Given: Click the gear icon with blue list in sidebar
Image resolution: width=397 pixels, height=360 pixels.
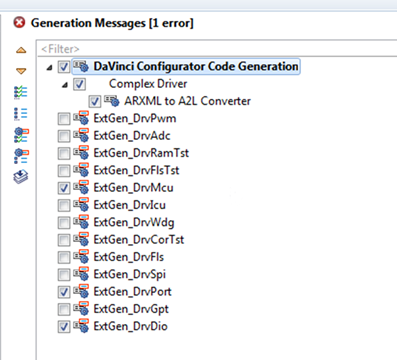Looking at the screenshot, I should tap(21, 156).
